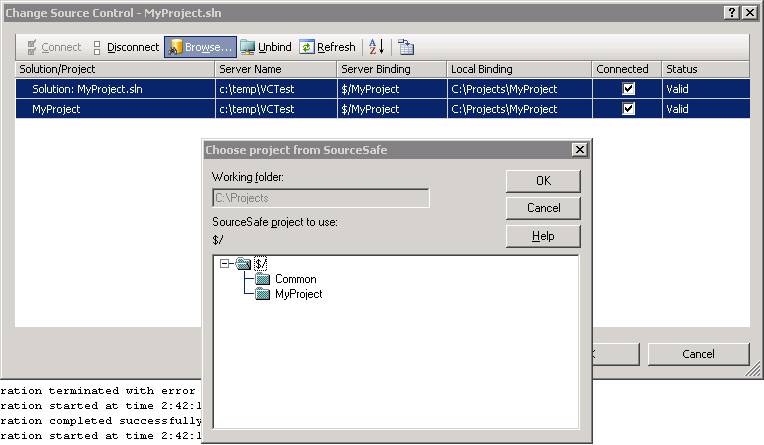Click the root $/ folder icon
764x445 pixels.
point(243,264)
